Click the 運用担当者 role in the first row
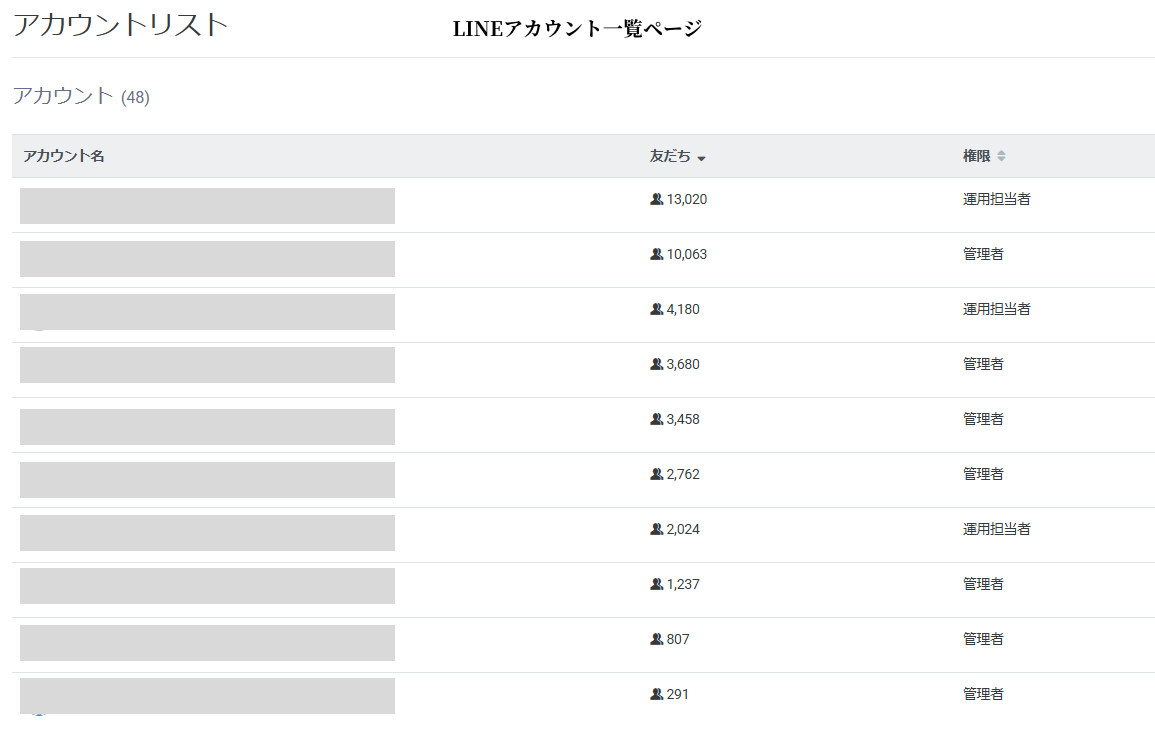Viewport: 1155px width, 737px height. click(996, 200)
